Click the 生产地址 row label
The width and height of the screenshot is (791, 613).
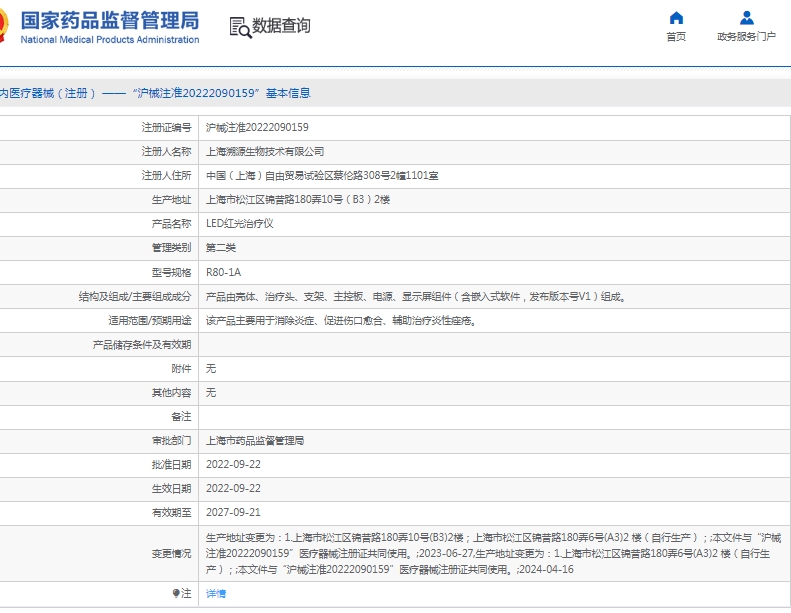(172, 199)
